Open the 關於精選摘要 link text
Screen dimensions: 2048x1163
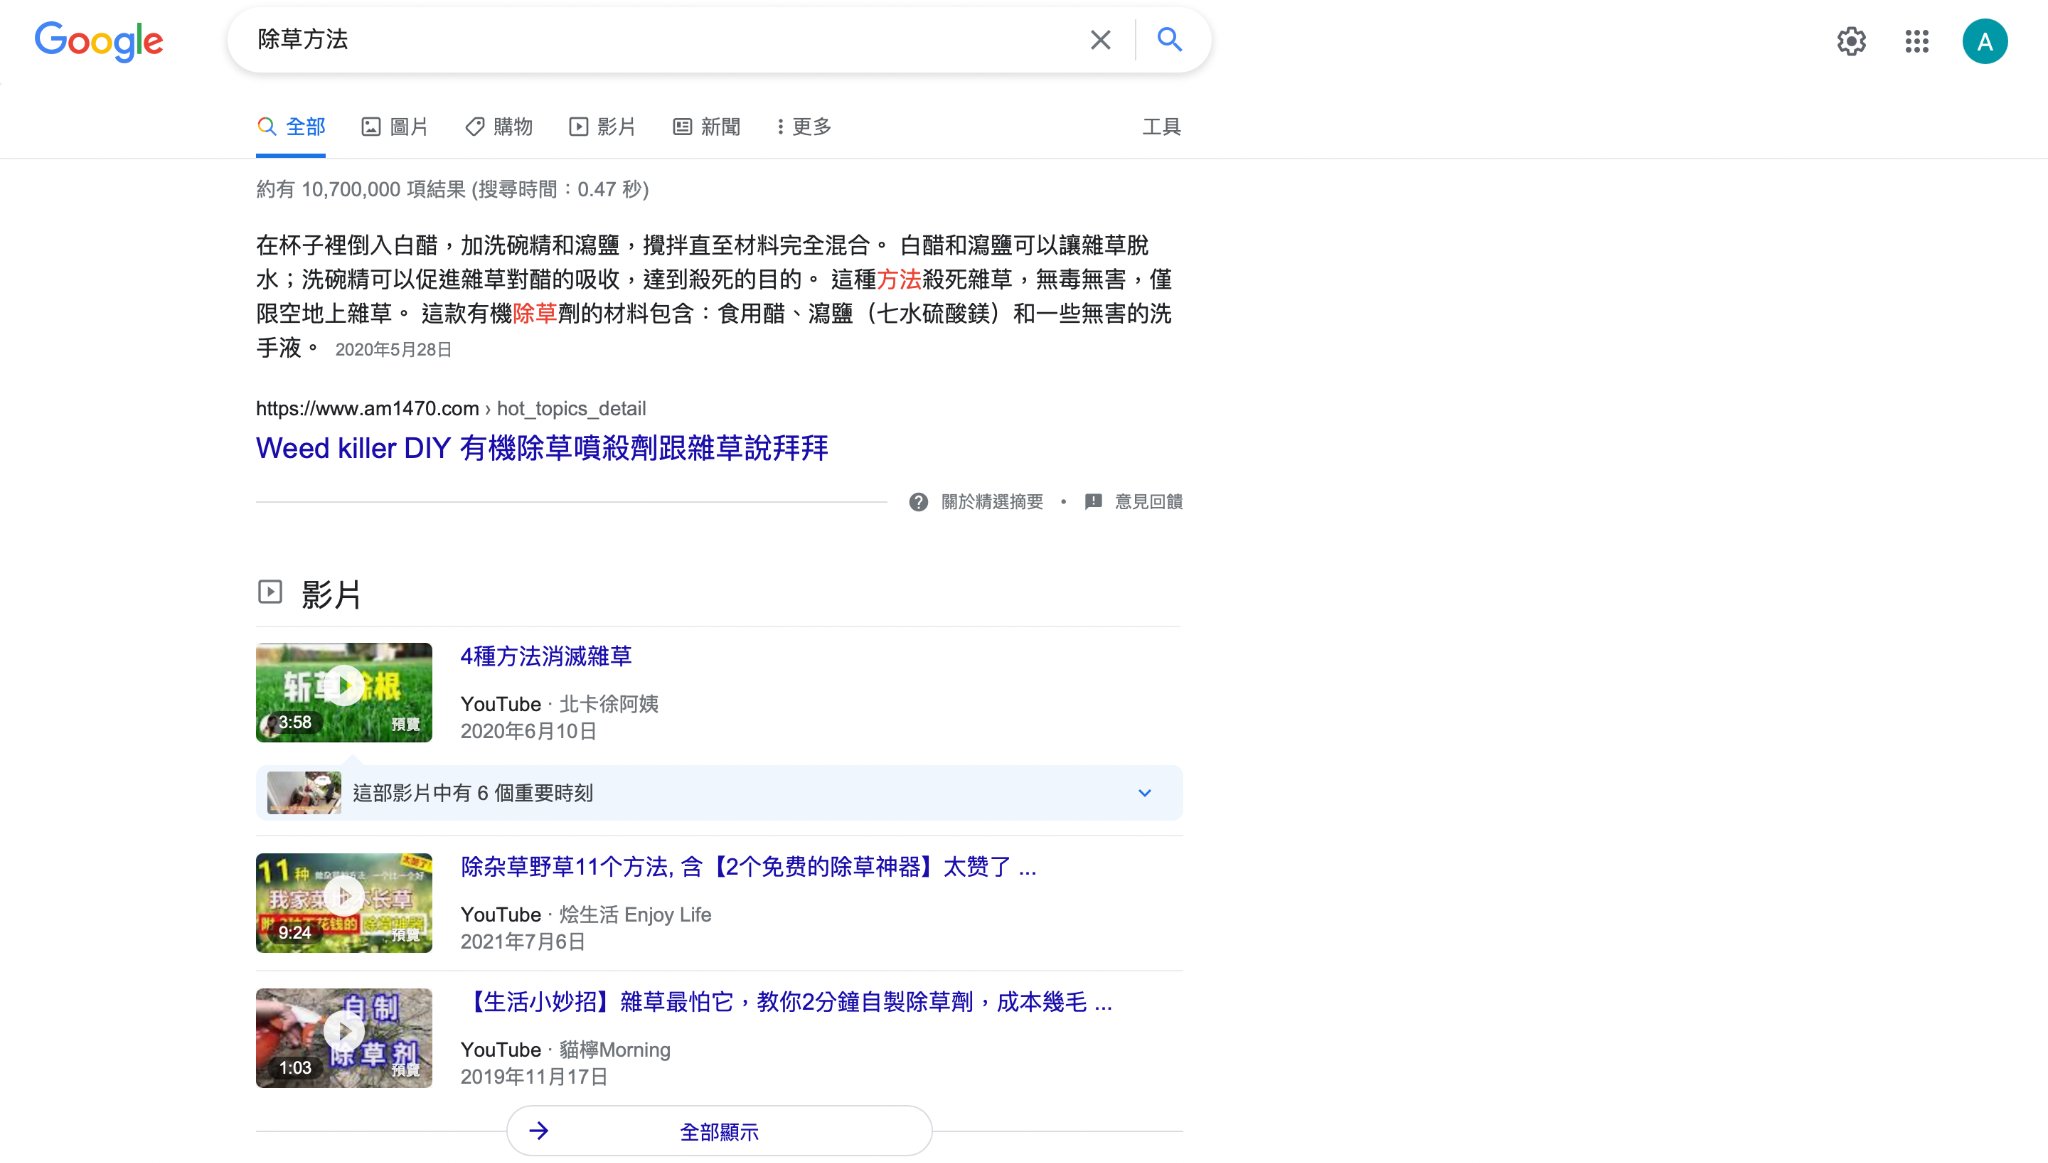(992, 502)
